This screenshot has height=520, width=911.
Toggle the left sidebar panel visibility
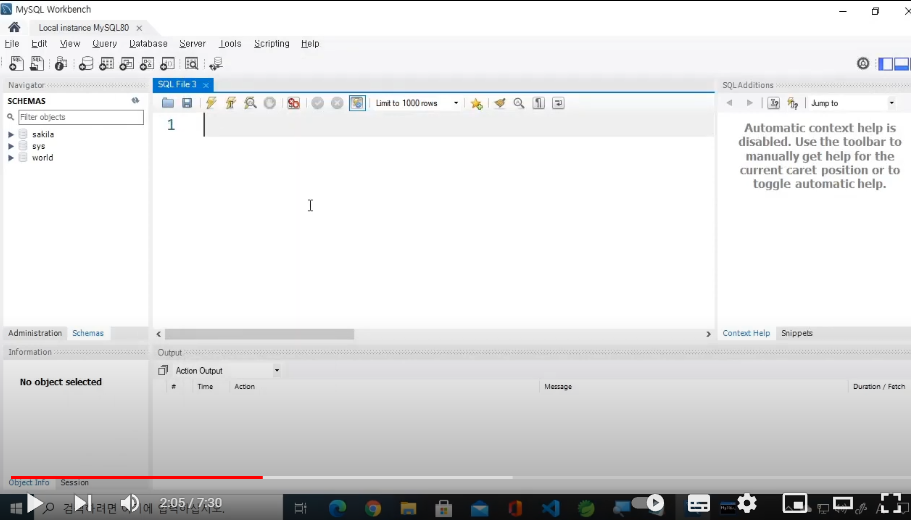885,63
